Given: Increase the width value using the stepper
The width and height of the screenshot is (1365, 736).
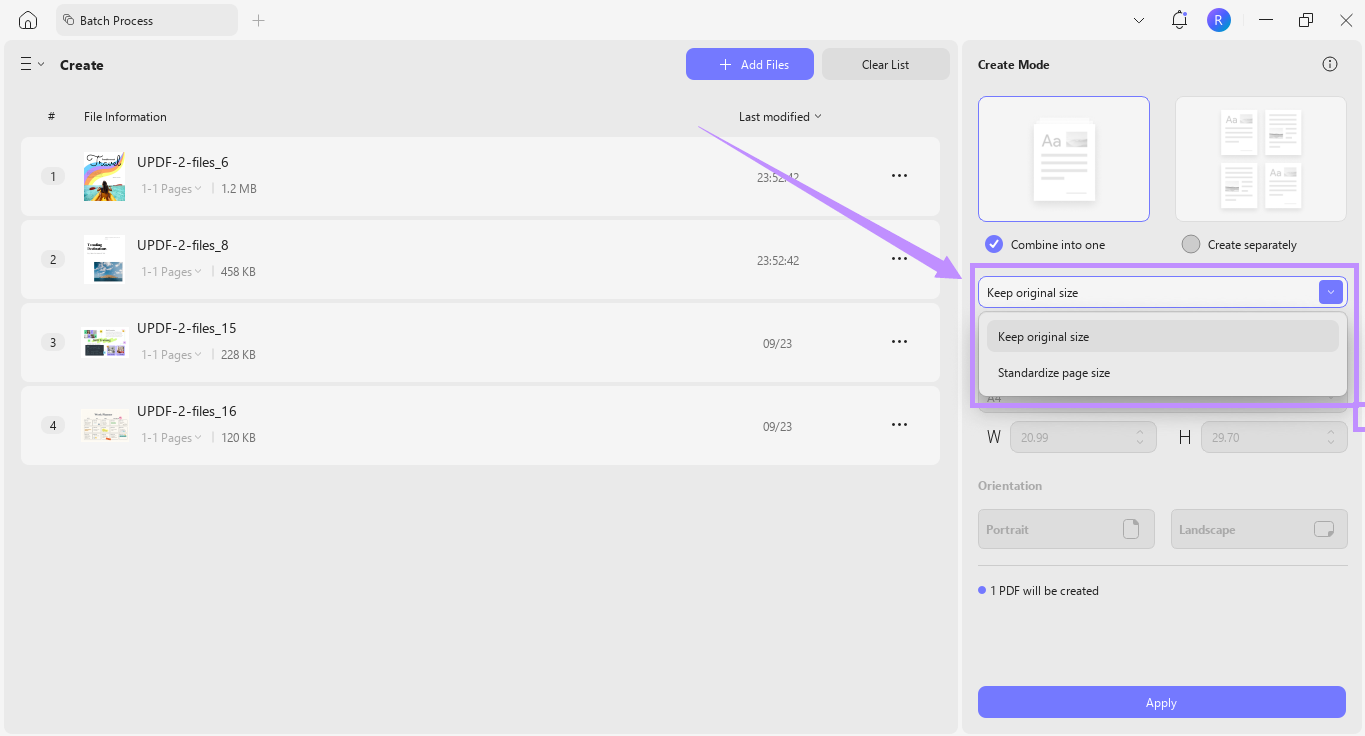Looking at the screenshot, I should coord(1139,432).
